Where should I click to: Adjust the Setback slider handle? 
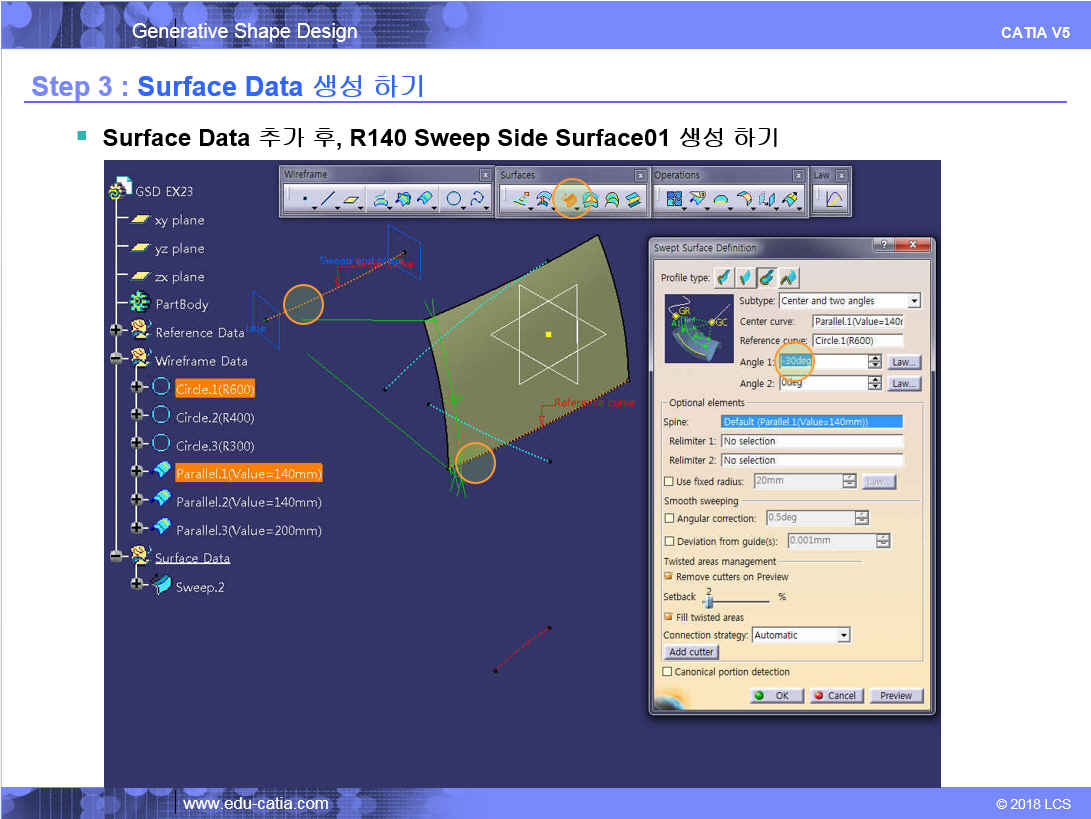pyautogui.click(x=708, y=601)
